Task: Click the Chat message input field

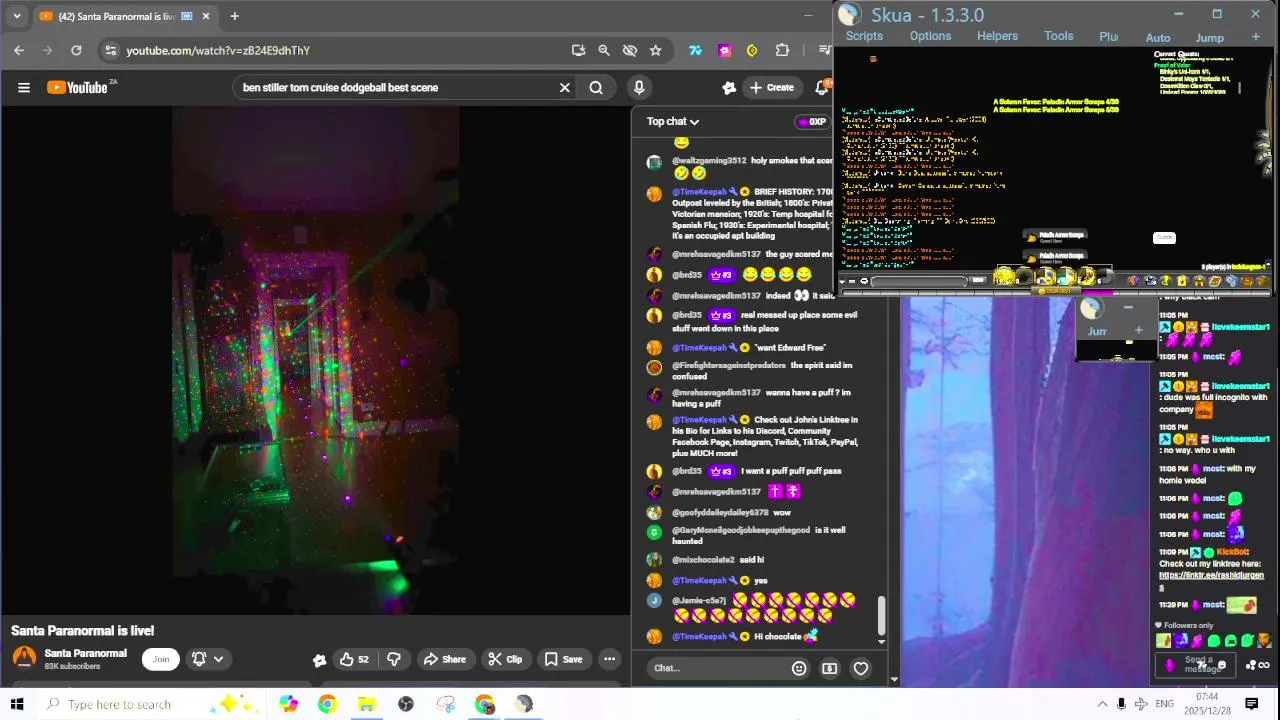Action: click(x=715, y=668)
